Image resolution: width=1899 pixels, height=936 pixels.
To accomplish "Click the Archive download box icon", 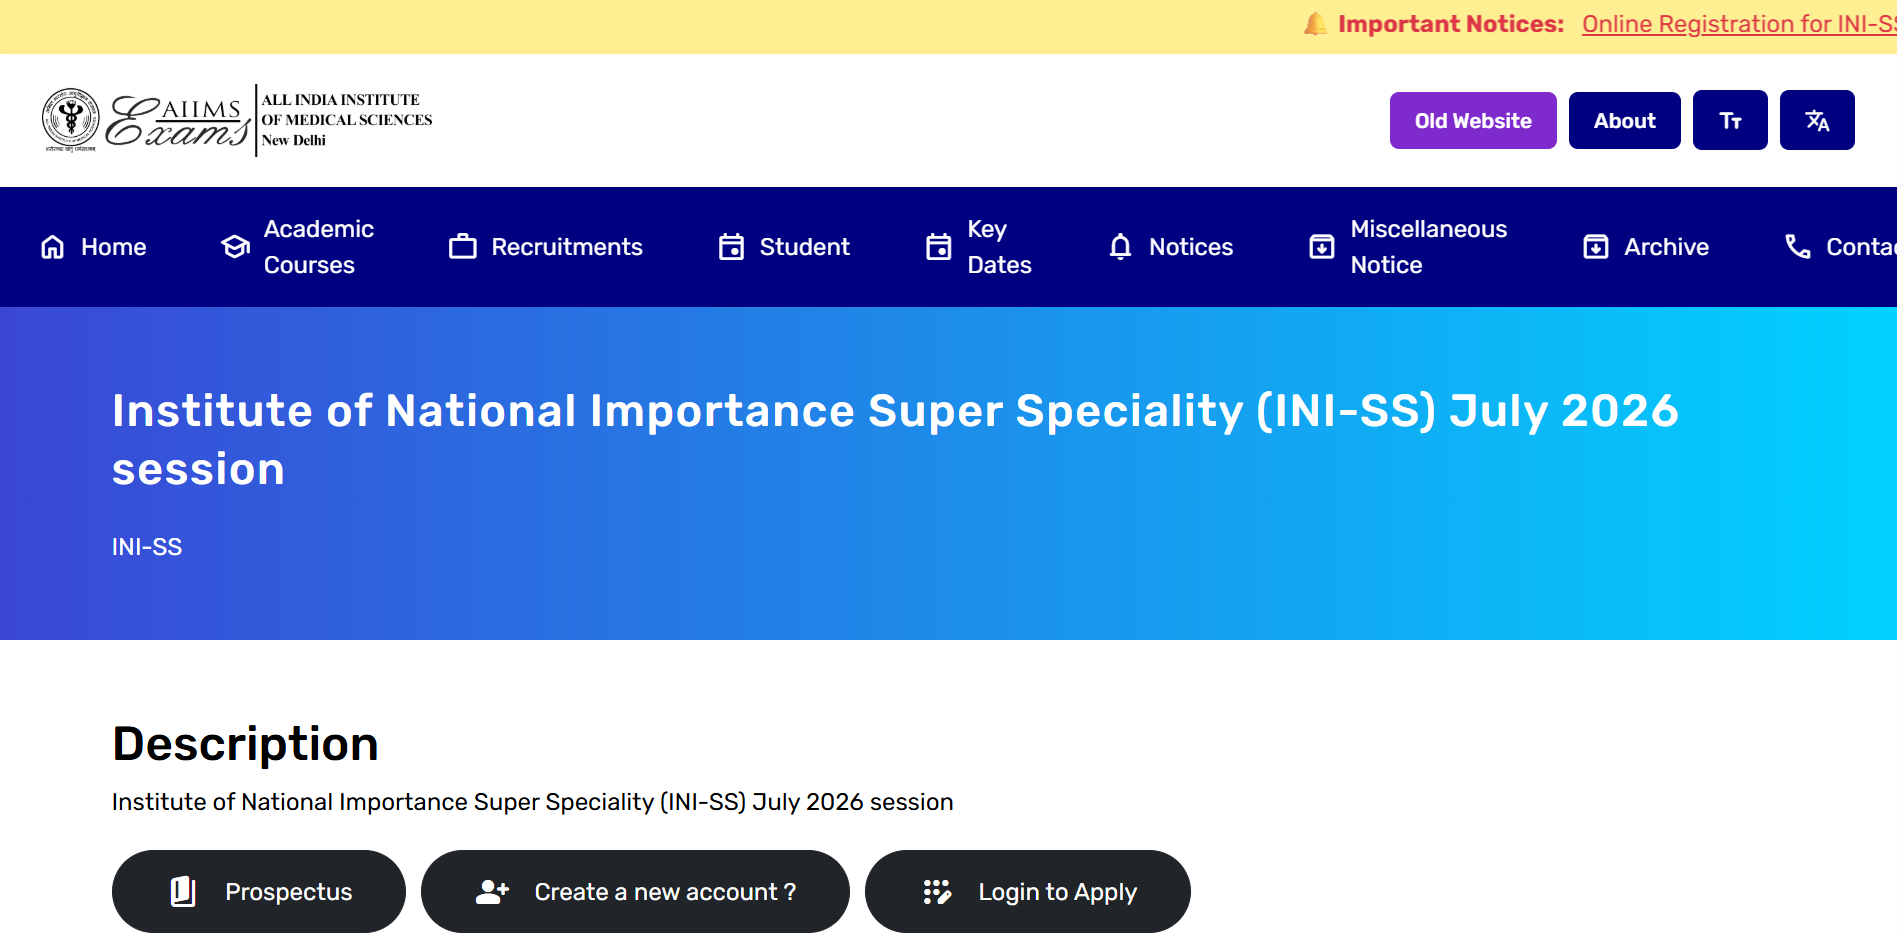I will pyautogui.click(x=1595, y=247).
